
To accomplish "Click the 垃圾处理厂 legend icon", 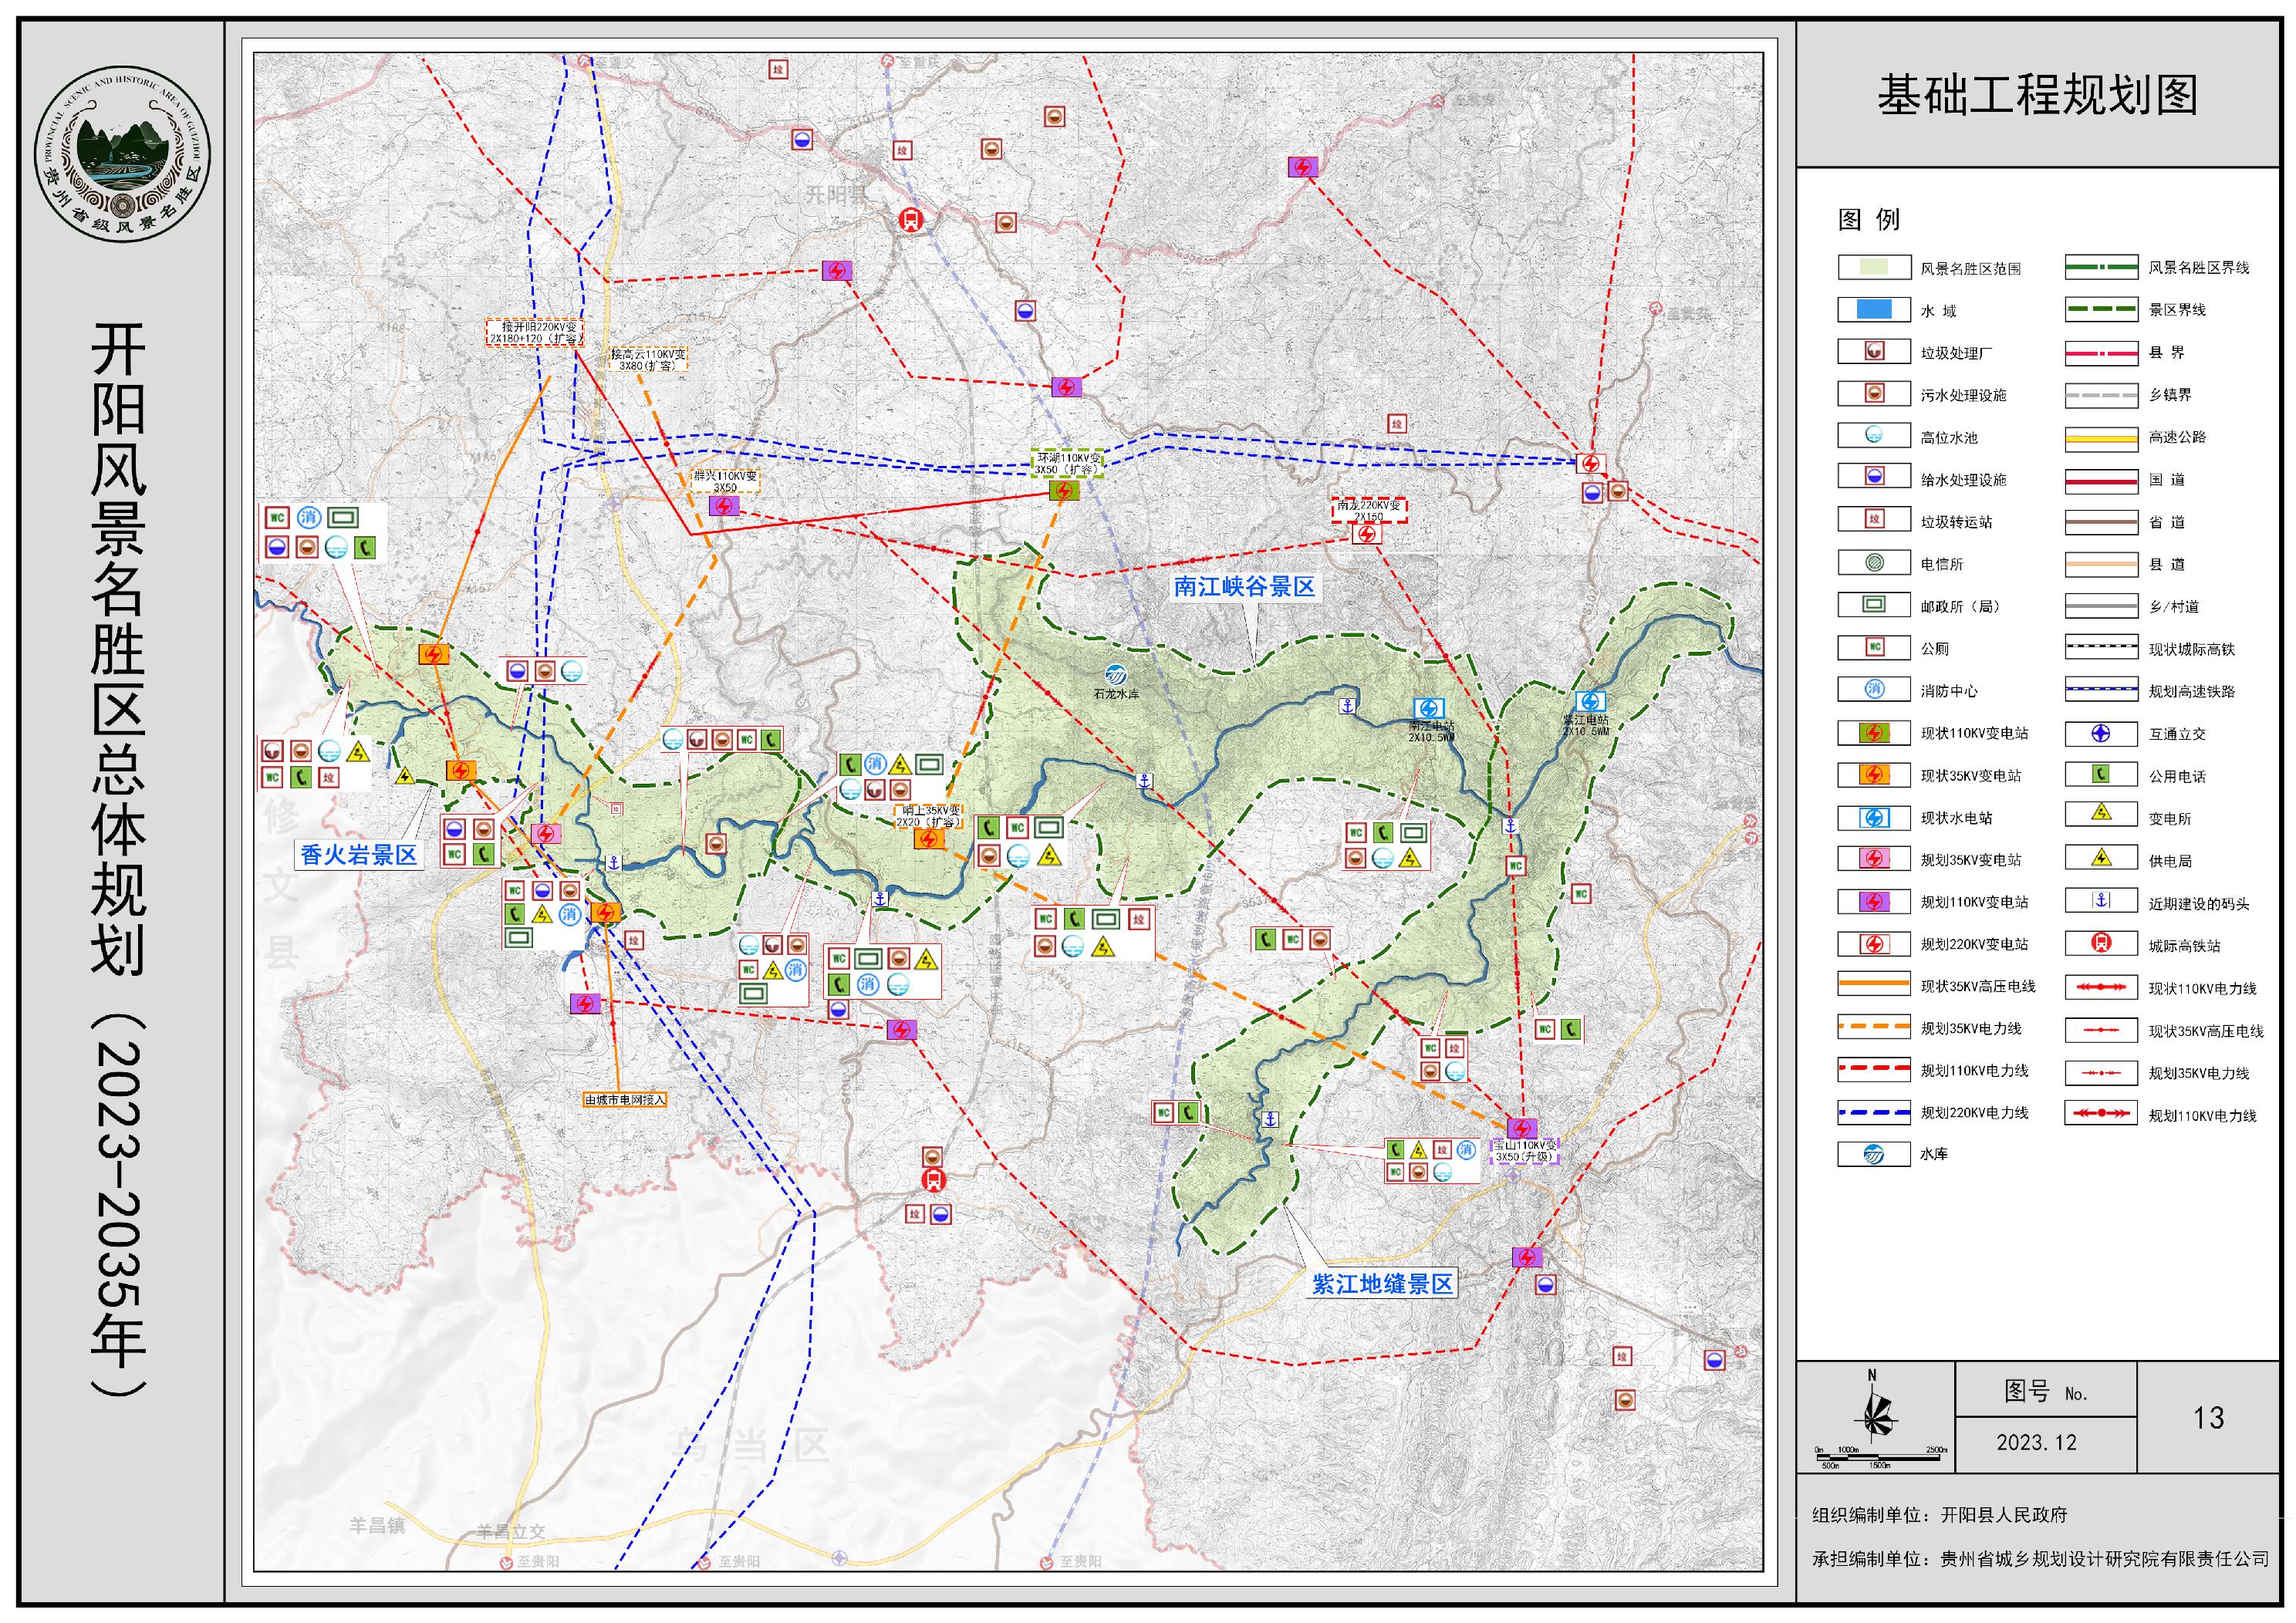I will click(1874, 352).
